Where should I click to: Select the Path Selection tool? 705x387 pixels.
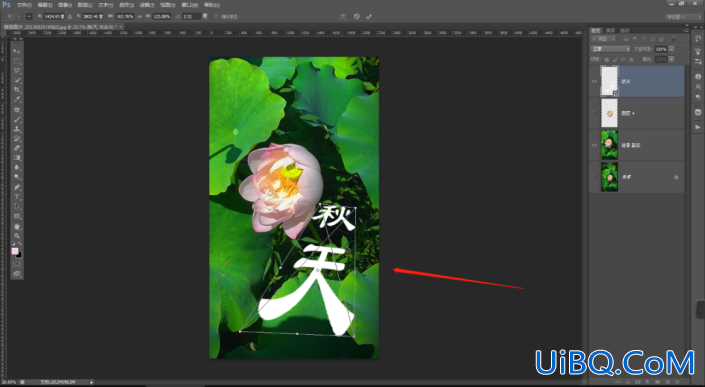click(x=17, y=206)
